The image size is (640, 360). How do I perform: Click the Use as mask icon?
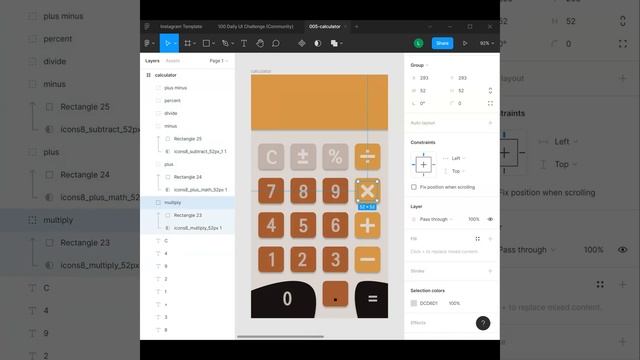pos(318,43)
